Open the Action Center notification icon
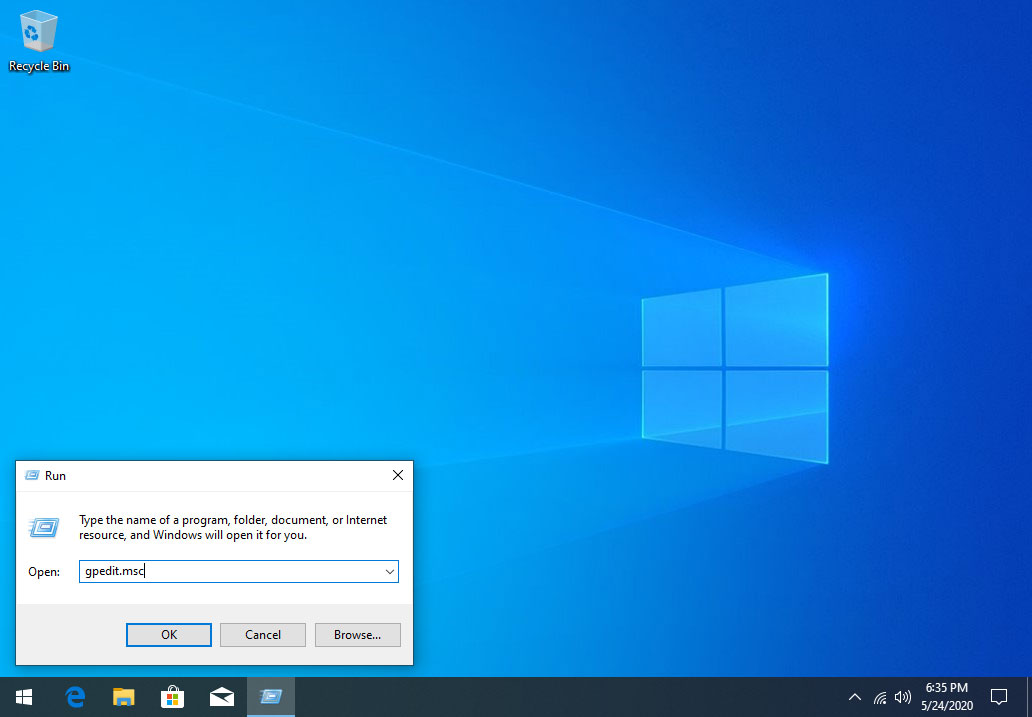This screenshot has width=1032, height=717. pyautogui.click(x=999, y=697)
